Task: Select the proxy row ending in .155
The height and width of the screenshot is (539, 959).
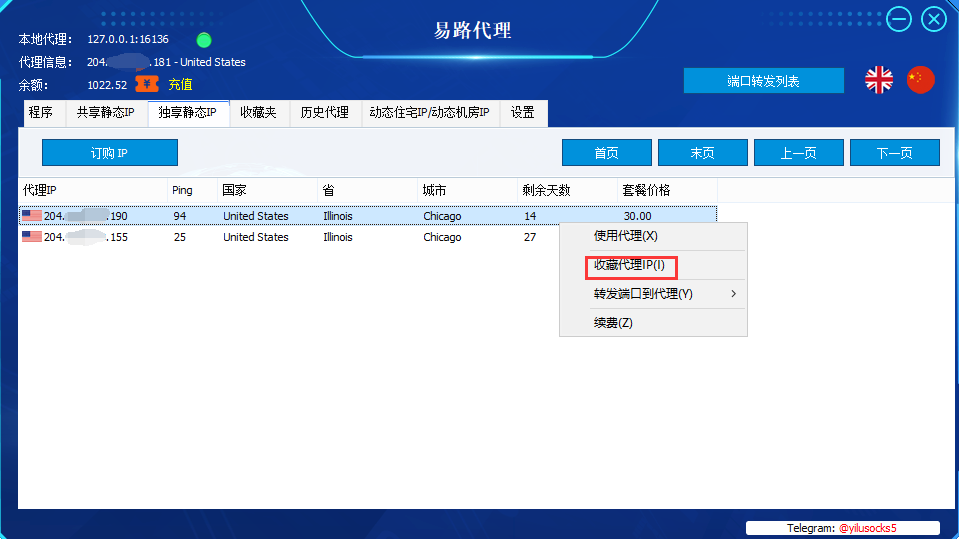Action: 289,237
